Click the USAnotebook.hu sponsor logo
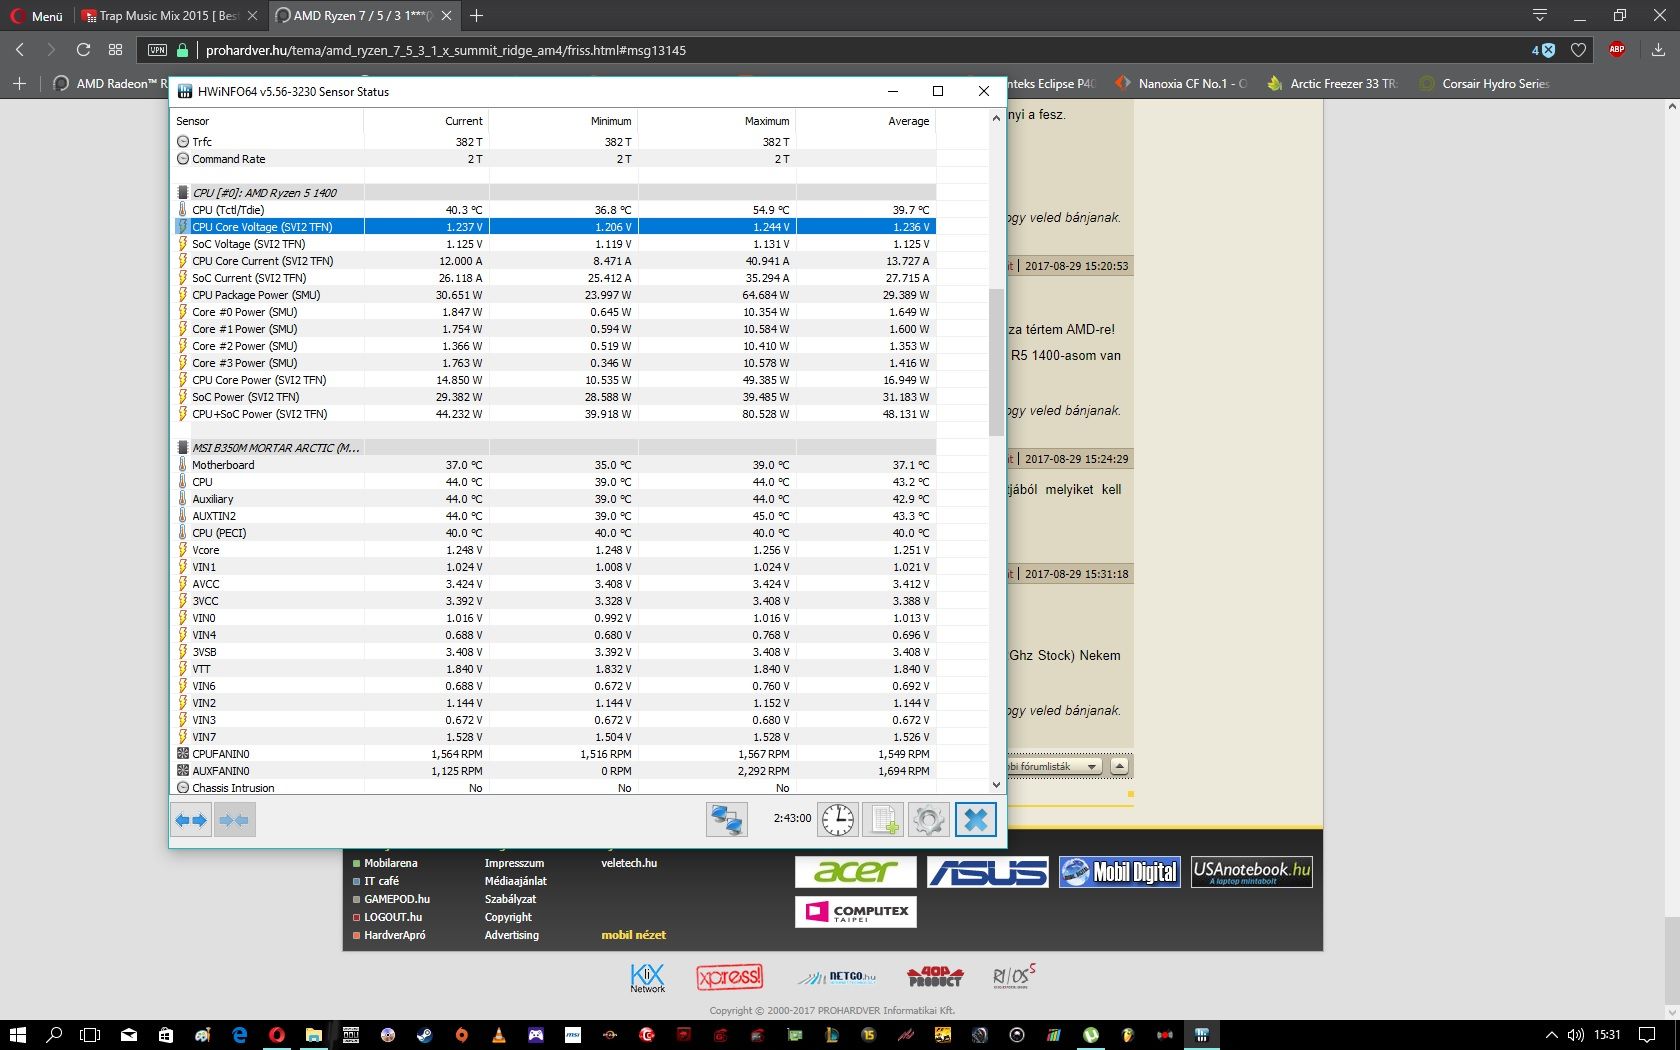This screenshot has width=1680, height=1050. pyautogui.click(x=1251, y=872)
